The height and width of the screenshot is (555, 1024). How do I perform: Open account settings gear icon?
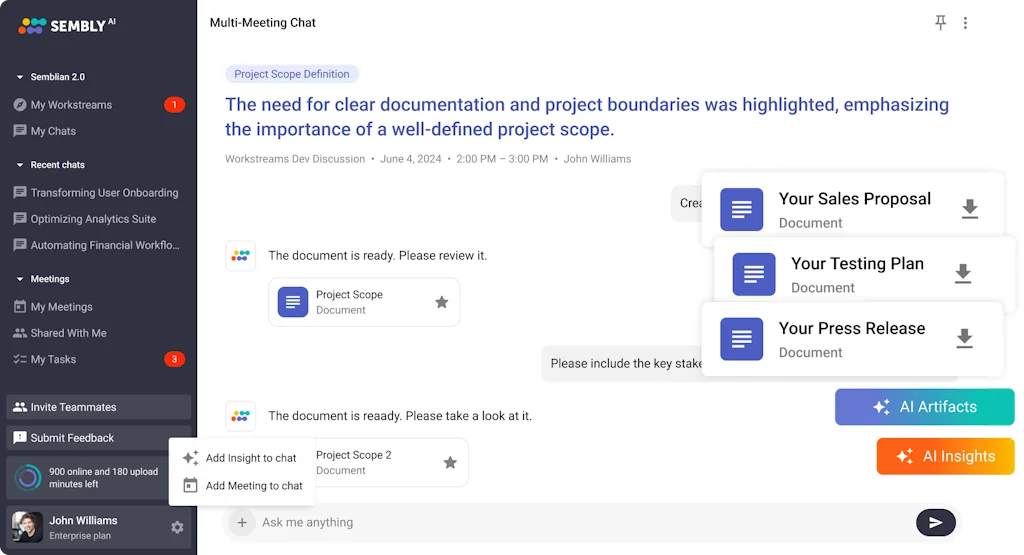pyautogui.click(x=177, y=527)
